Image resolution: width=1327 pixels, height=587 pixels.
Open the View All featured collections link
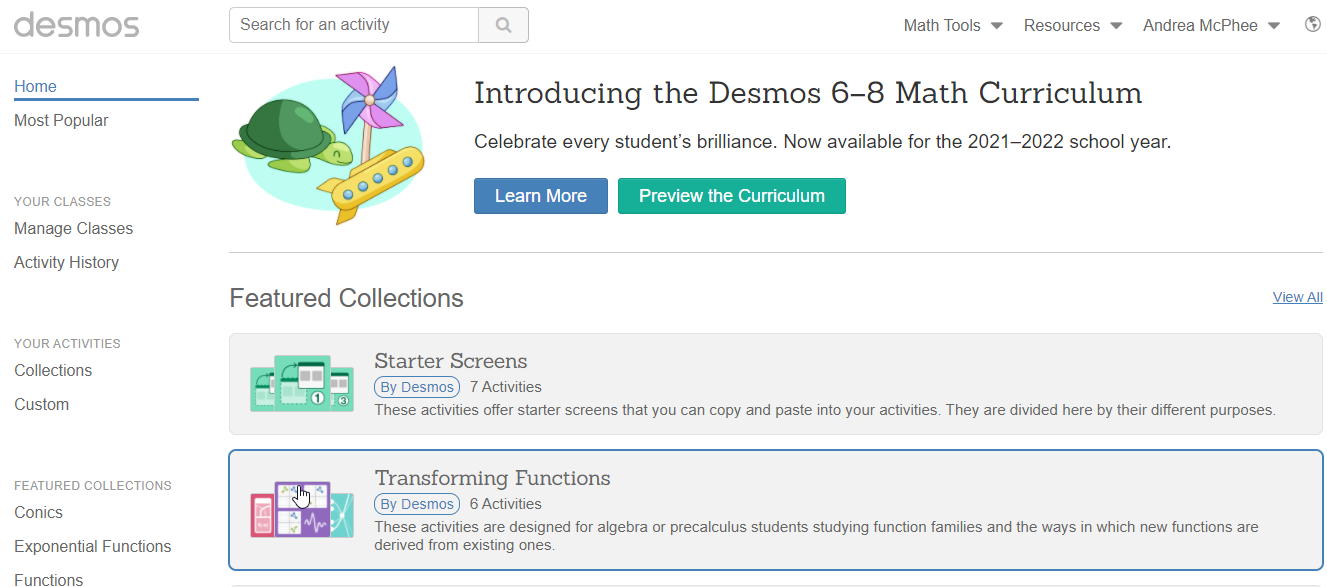point(1297,297)
